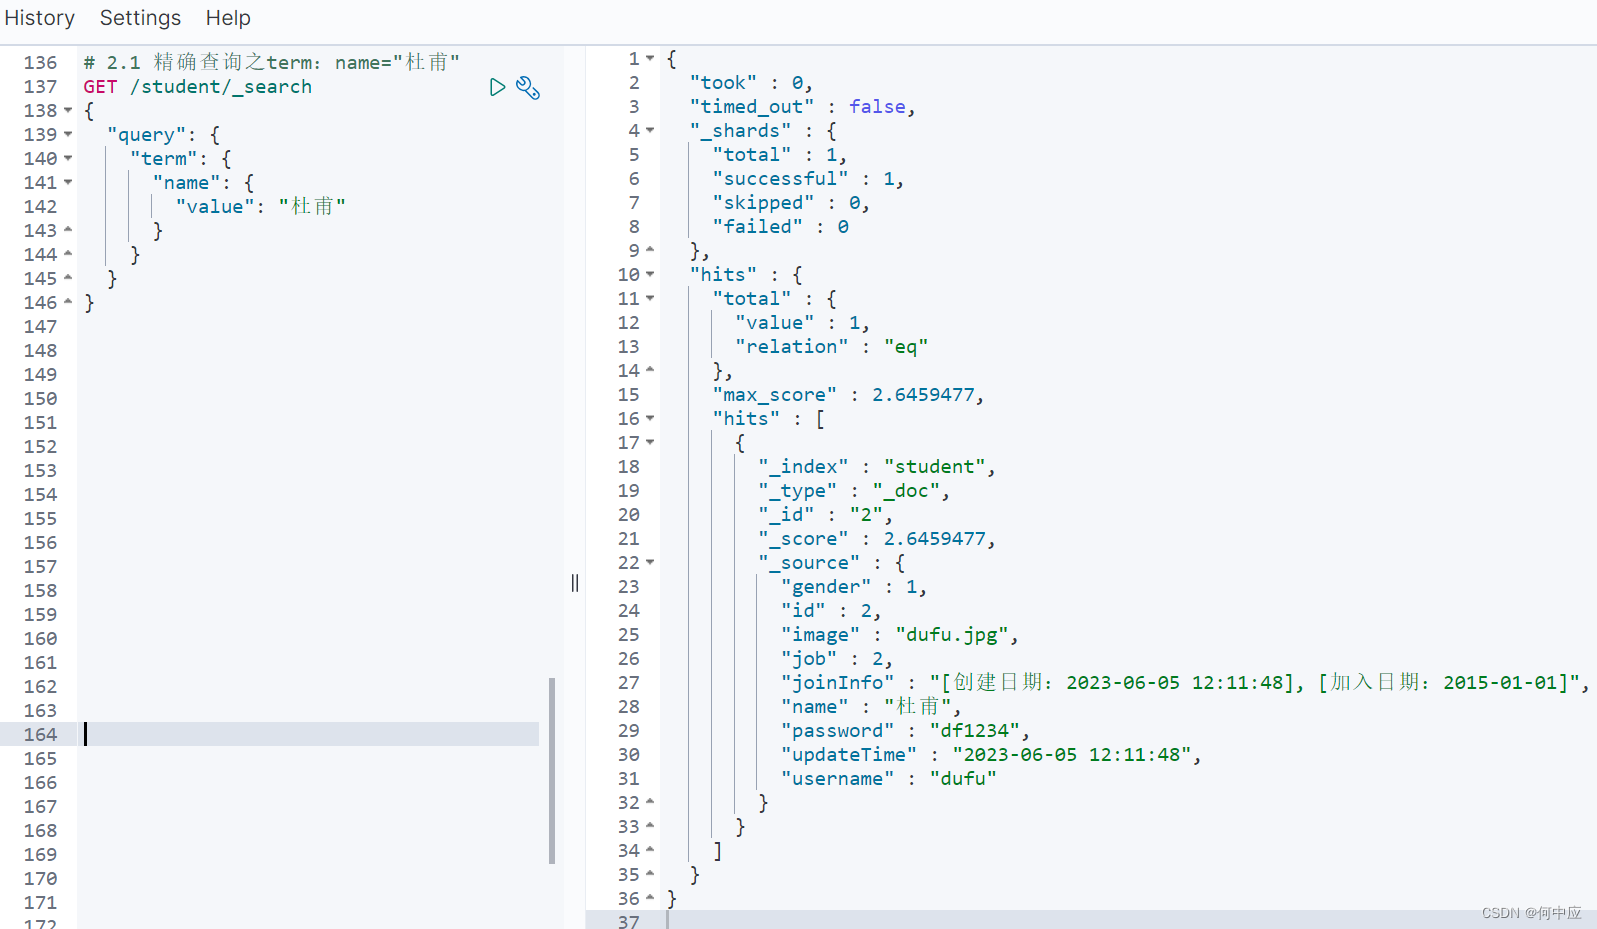This screenshot has height=929, width=1597.
Task: Collapse the "hits" array at line 16
Action: pyautogui.click(x=650, y=419)
